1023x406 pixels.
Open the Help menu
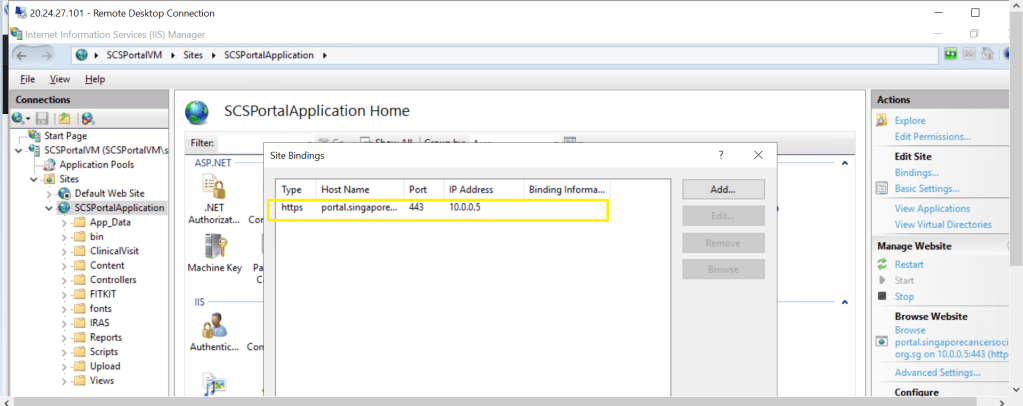coord(95,78)
